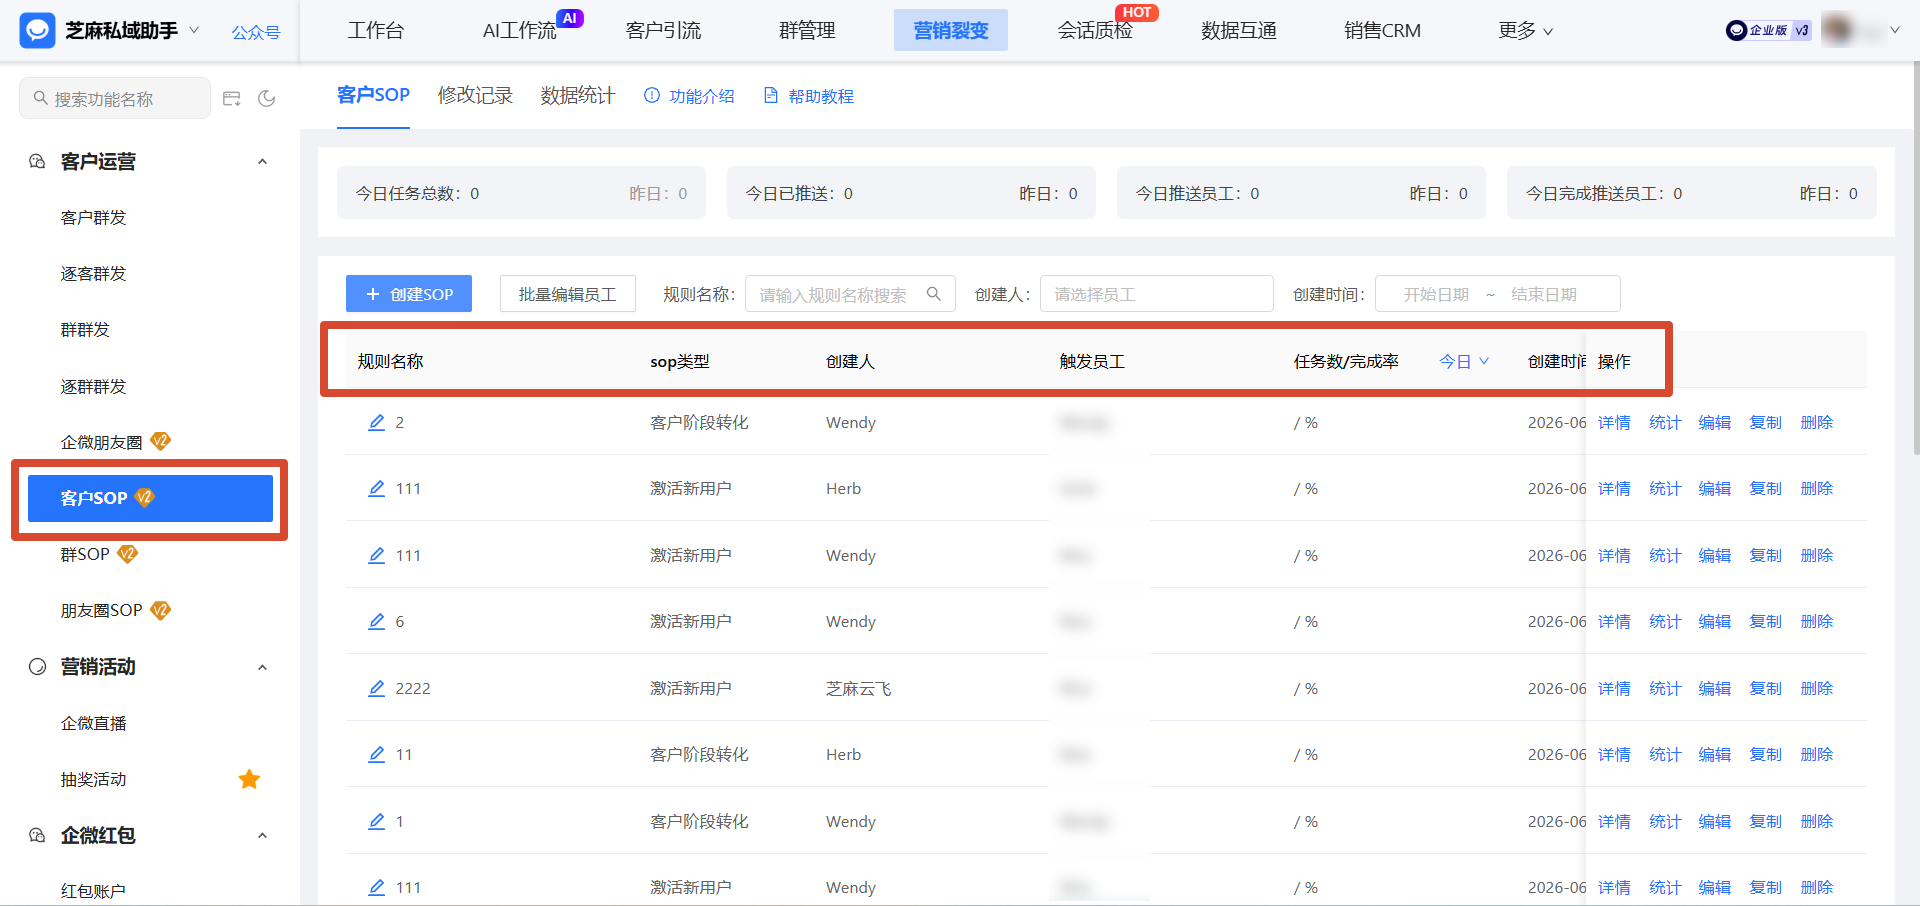Open 详情 for rule 2222

click(1614, 688)
